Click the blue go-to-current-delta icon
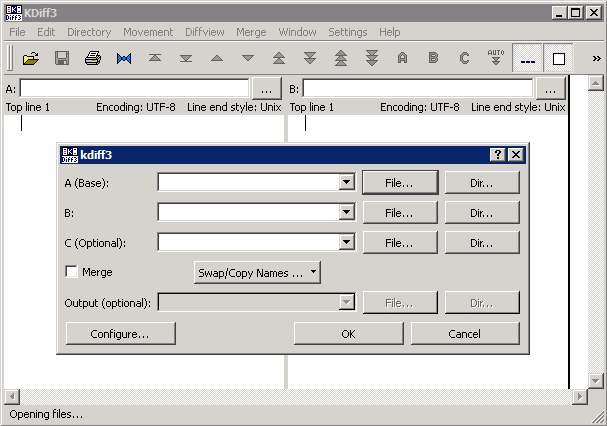 (124, 58)
